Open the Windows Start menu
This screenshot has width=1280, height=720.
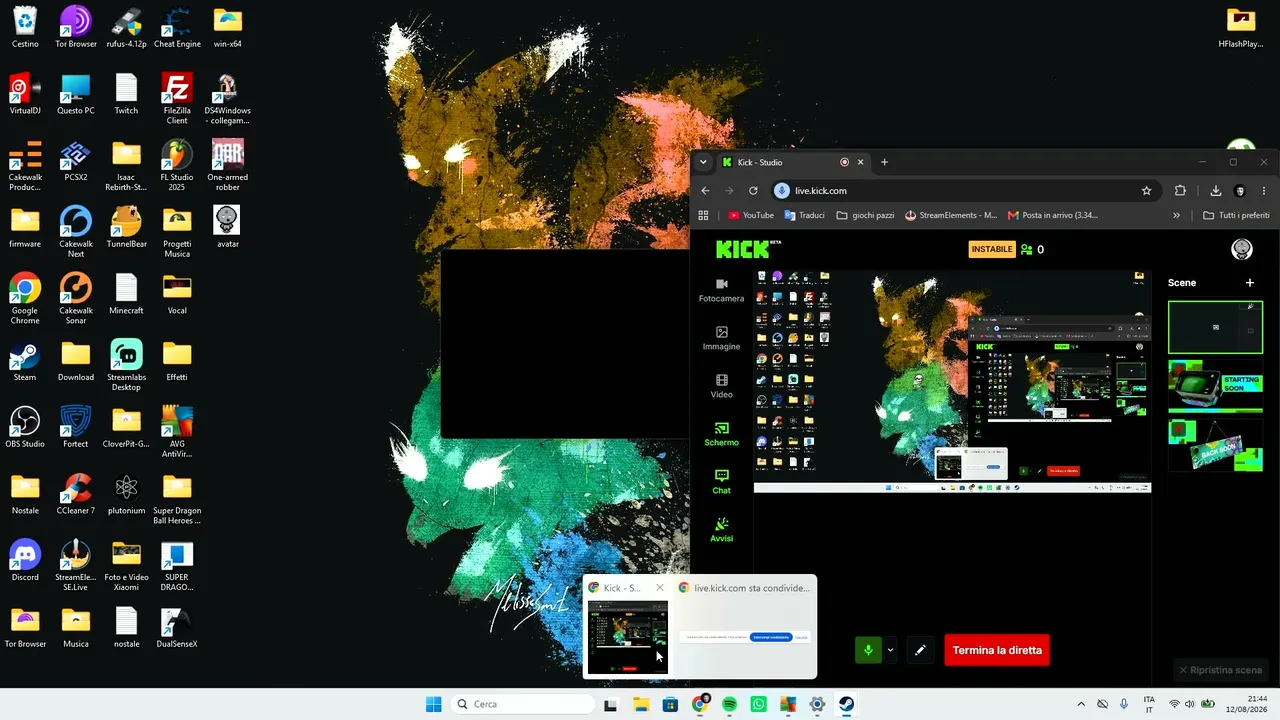(433, 704)
